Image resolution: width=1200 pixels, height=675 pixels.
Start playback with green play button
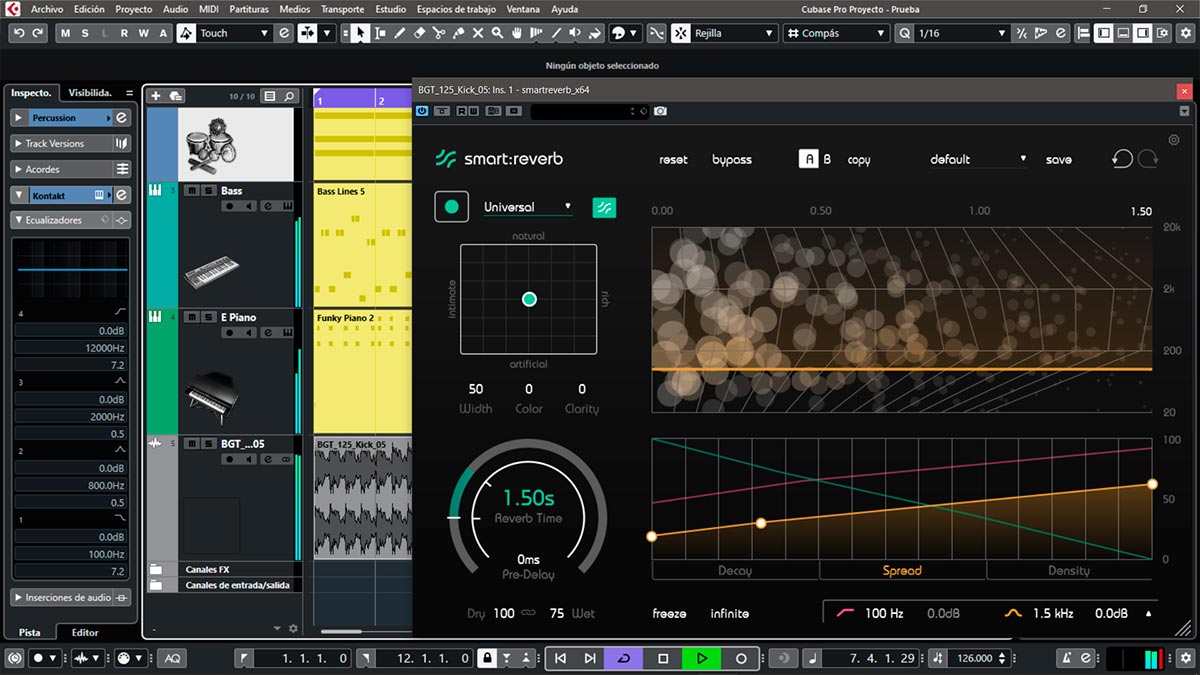702,658
